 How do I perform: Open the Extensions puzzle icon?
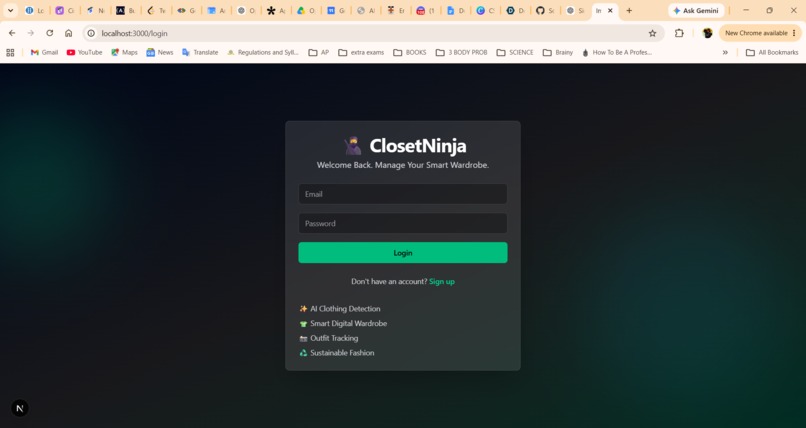[680, 33]
